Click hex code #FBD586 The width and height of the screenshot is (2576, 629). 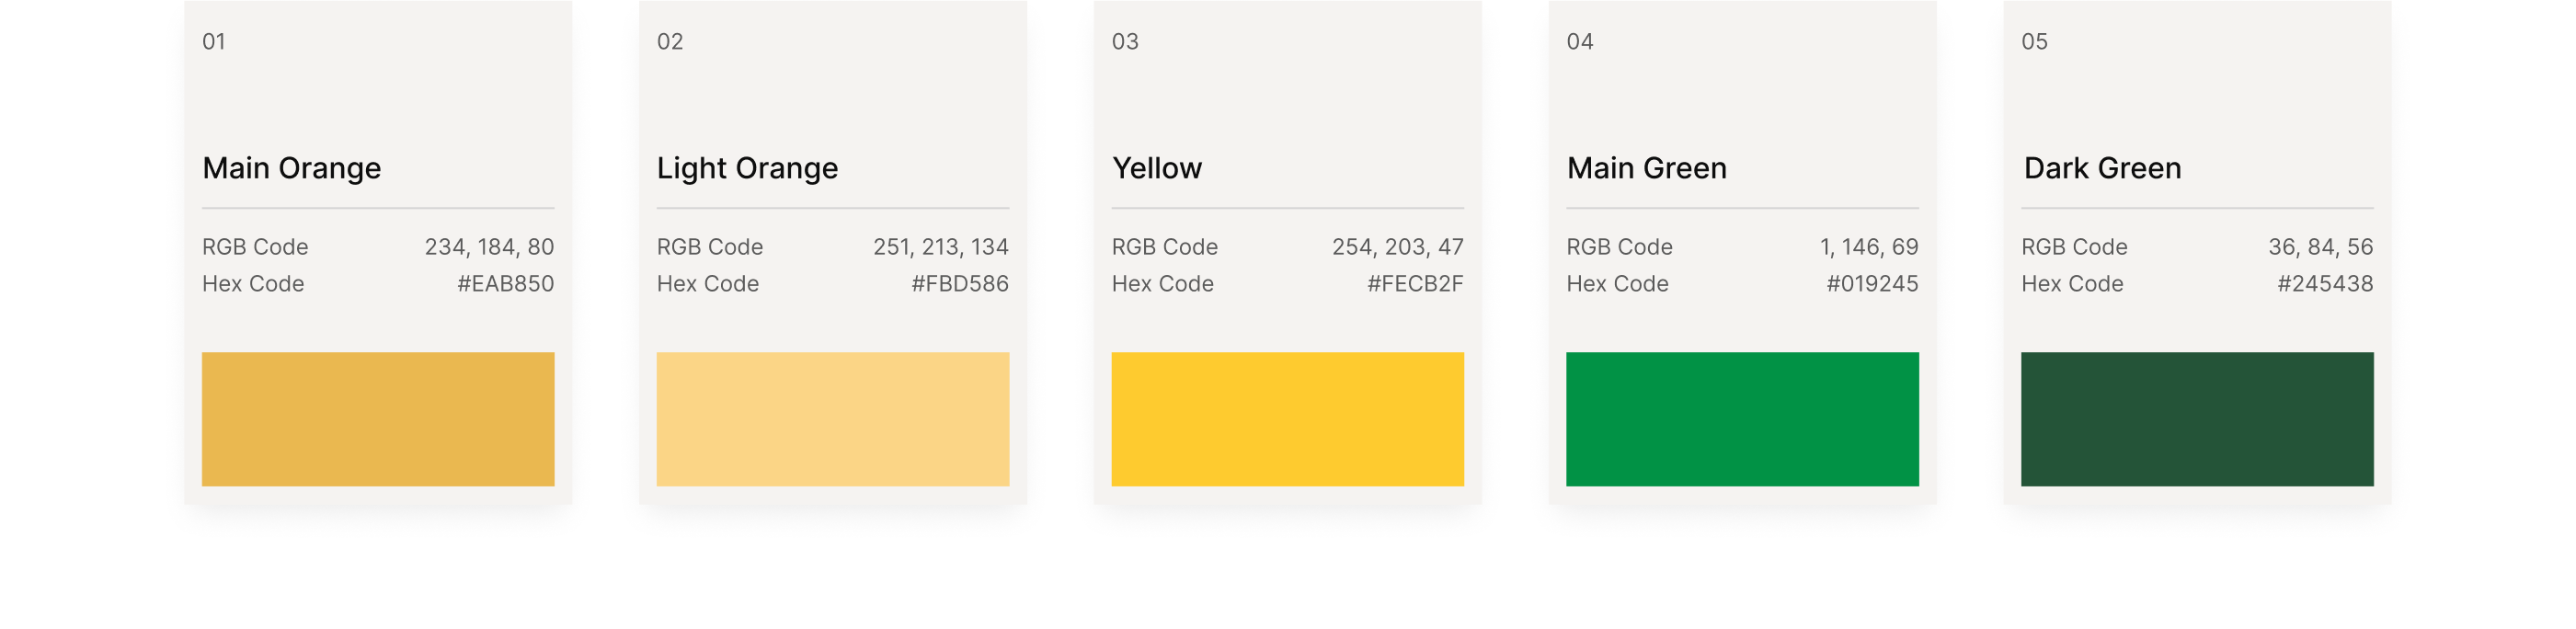tap(959, 284)
